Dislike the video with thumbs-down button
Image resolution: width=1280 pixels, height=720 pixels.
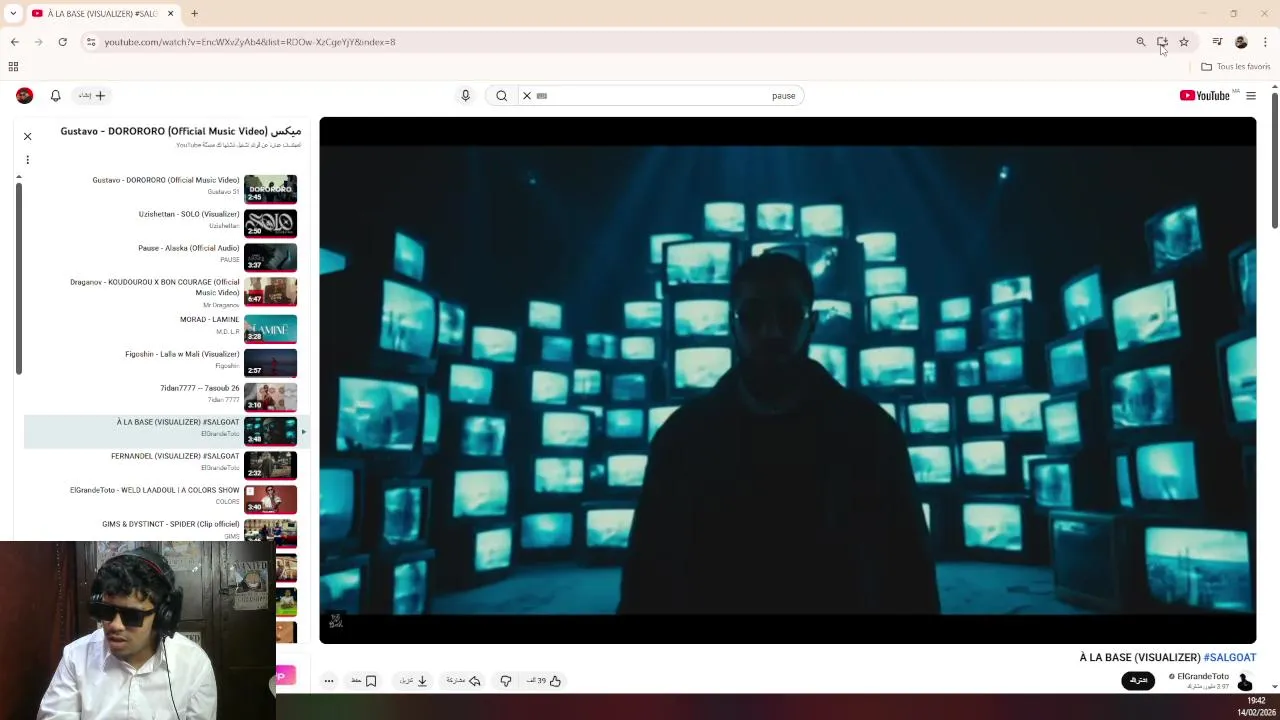click(506, 681)
